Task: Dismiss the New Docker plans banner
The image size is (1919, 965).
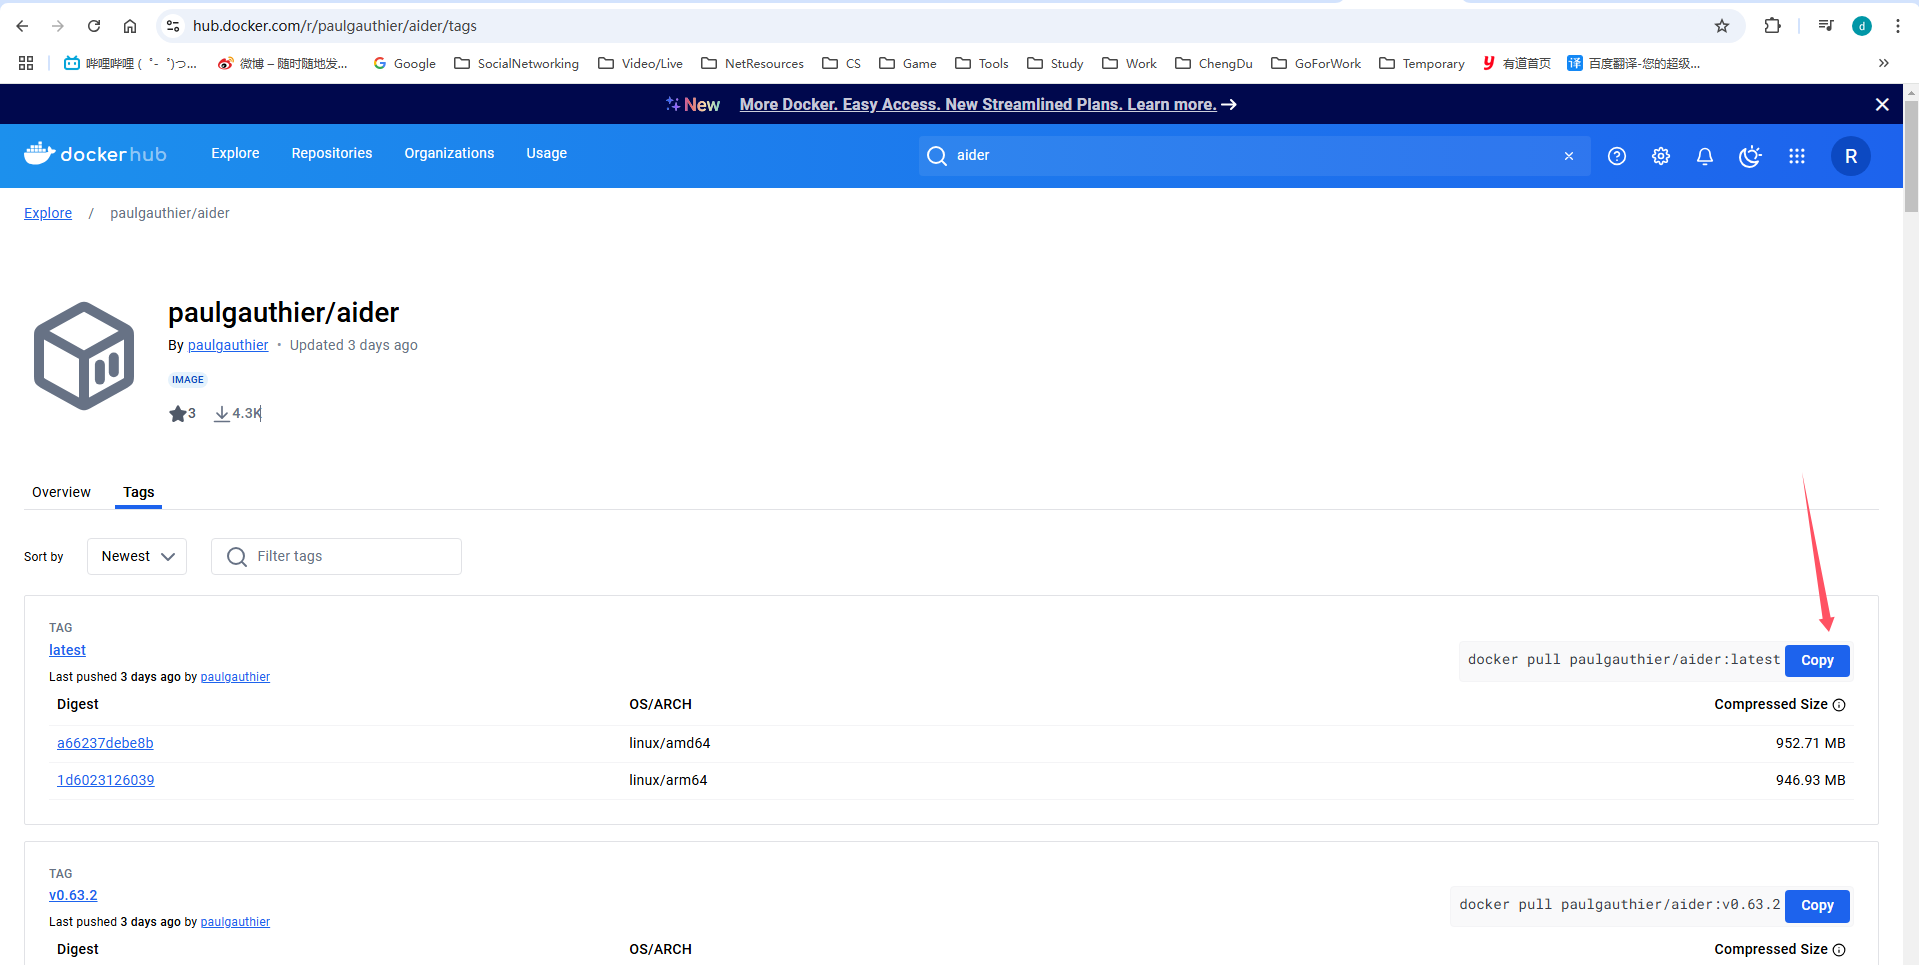Action: coord(1882,104)
